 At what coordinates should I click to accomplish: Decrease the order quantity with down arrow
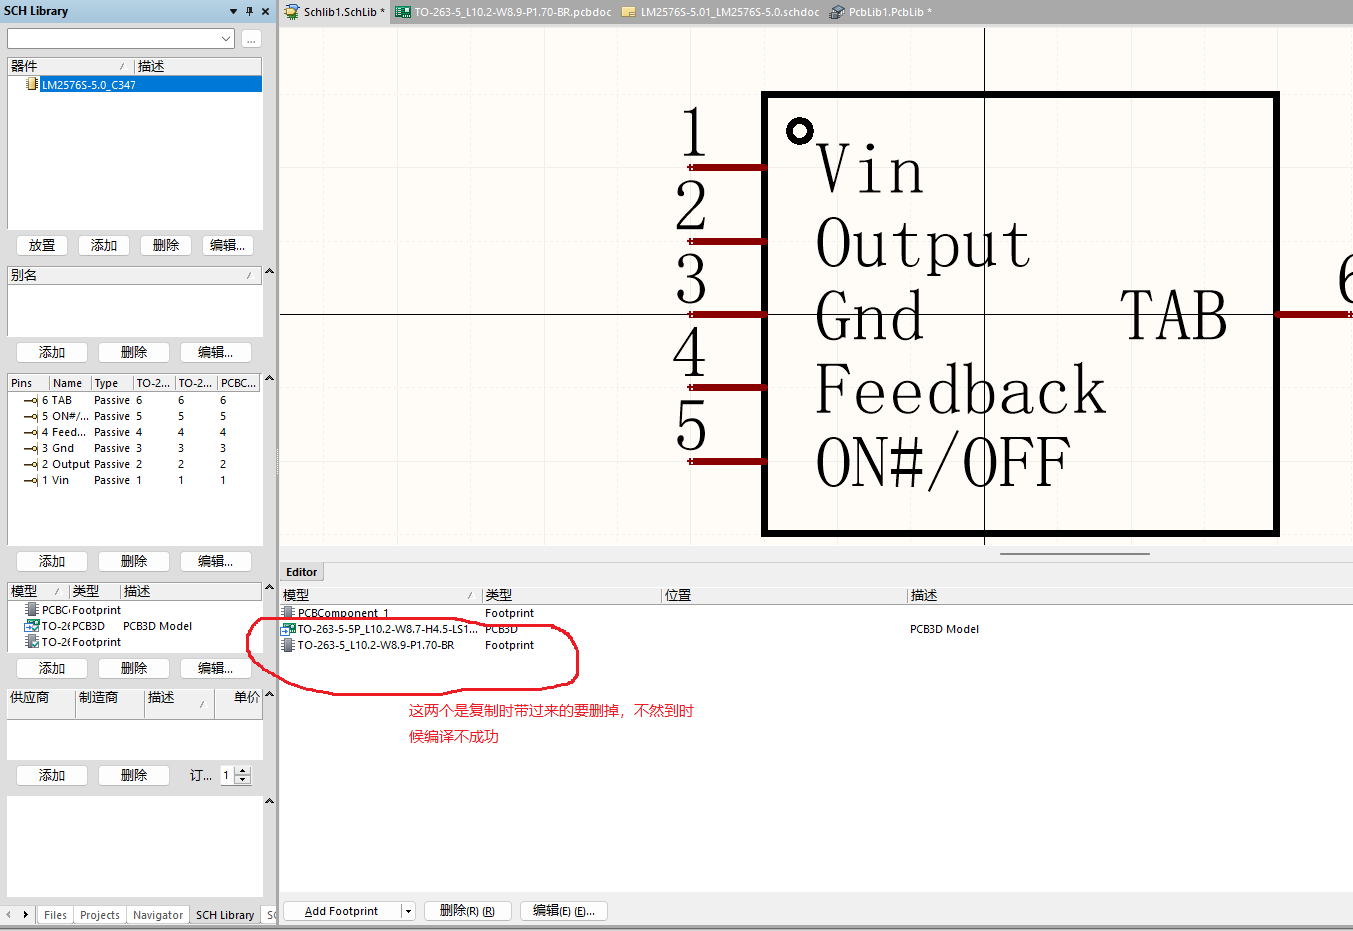pos(243,779)
